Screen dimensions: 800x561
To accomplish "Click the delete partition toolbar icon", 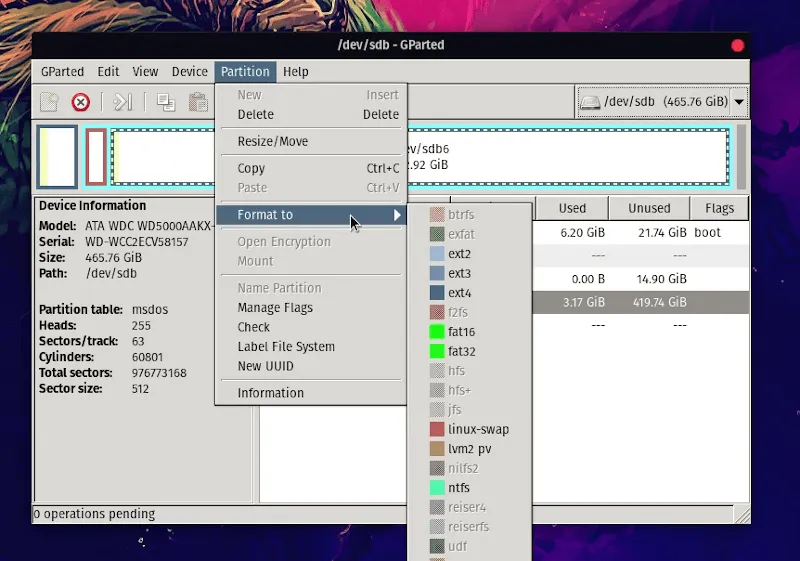I will (81, 102).
